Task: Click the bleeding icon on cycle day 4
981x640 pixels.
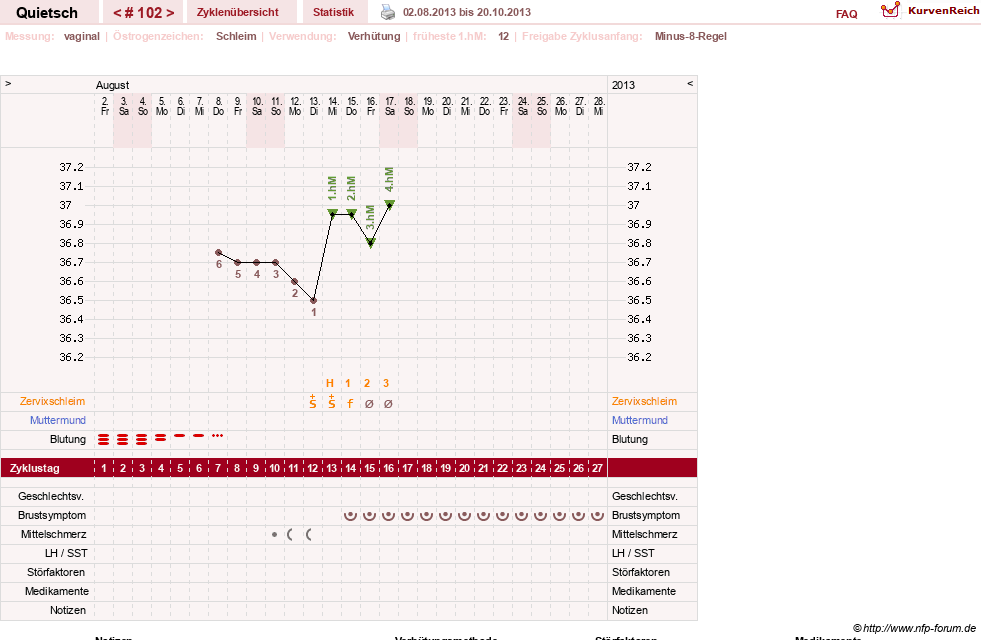Action: click(x=161, y=438)
